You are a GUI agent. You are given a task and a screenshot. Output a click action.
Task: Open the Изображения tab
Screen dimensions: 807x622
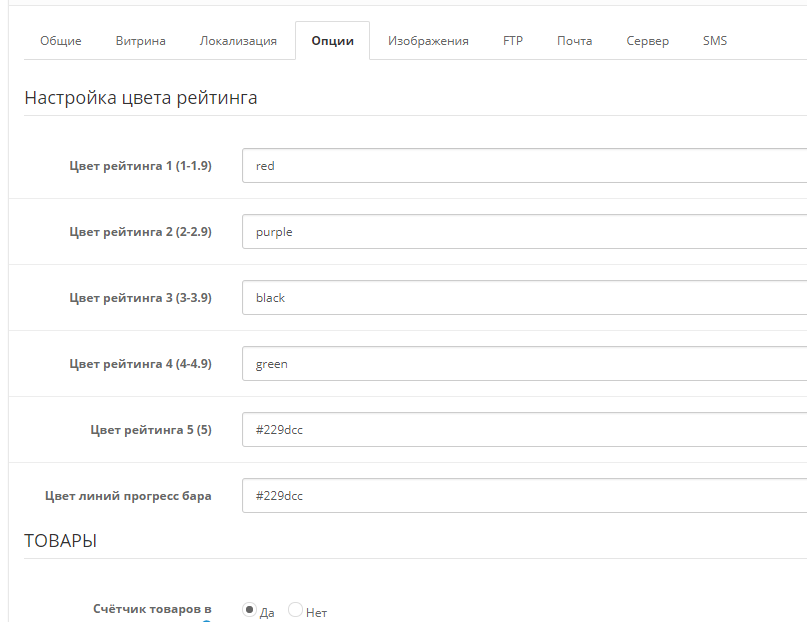click(x=428, y=41)
